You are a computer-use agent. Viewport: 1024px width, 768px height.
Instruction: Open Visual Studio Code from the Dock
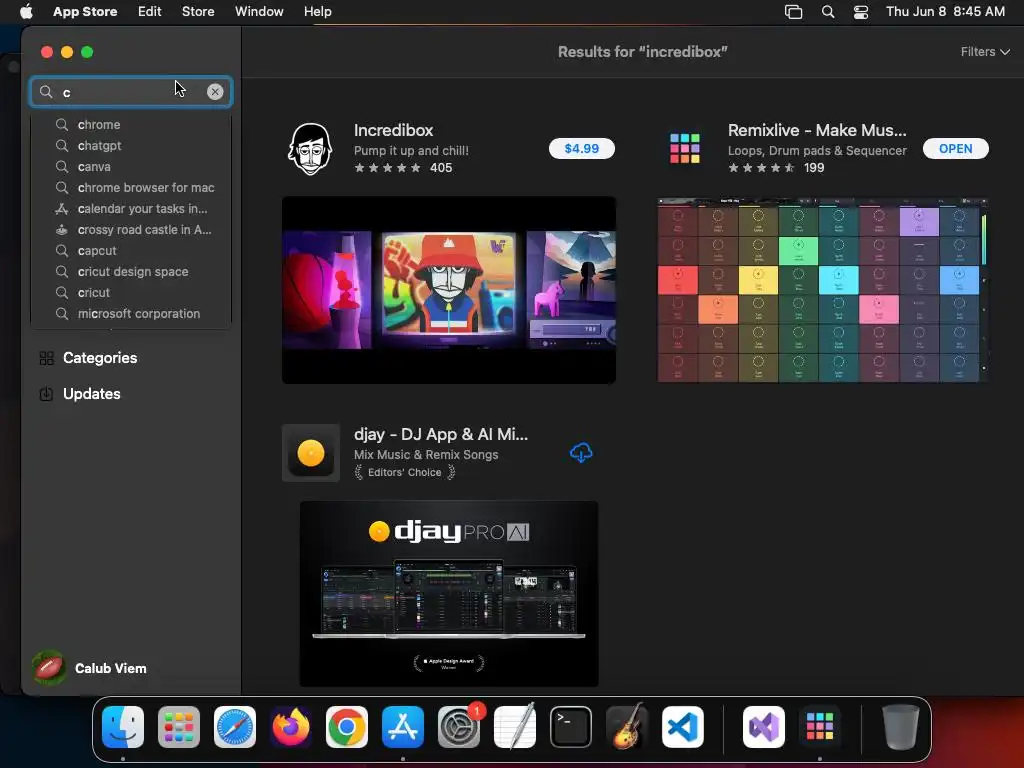[683, 726]
